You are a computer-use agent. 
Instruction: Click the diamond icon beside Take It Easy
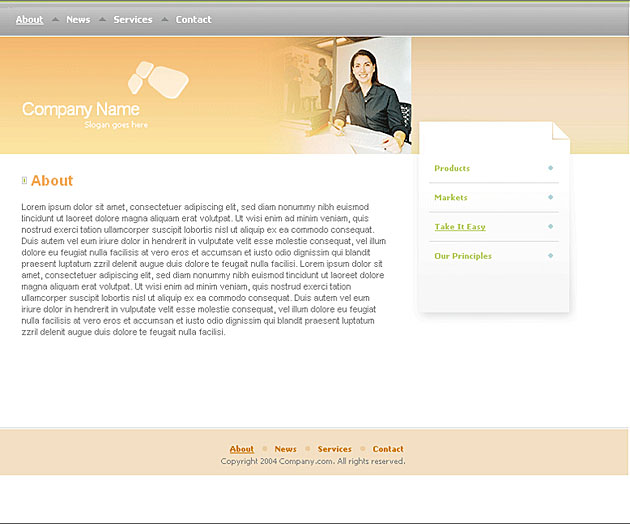pos(550,227)
